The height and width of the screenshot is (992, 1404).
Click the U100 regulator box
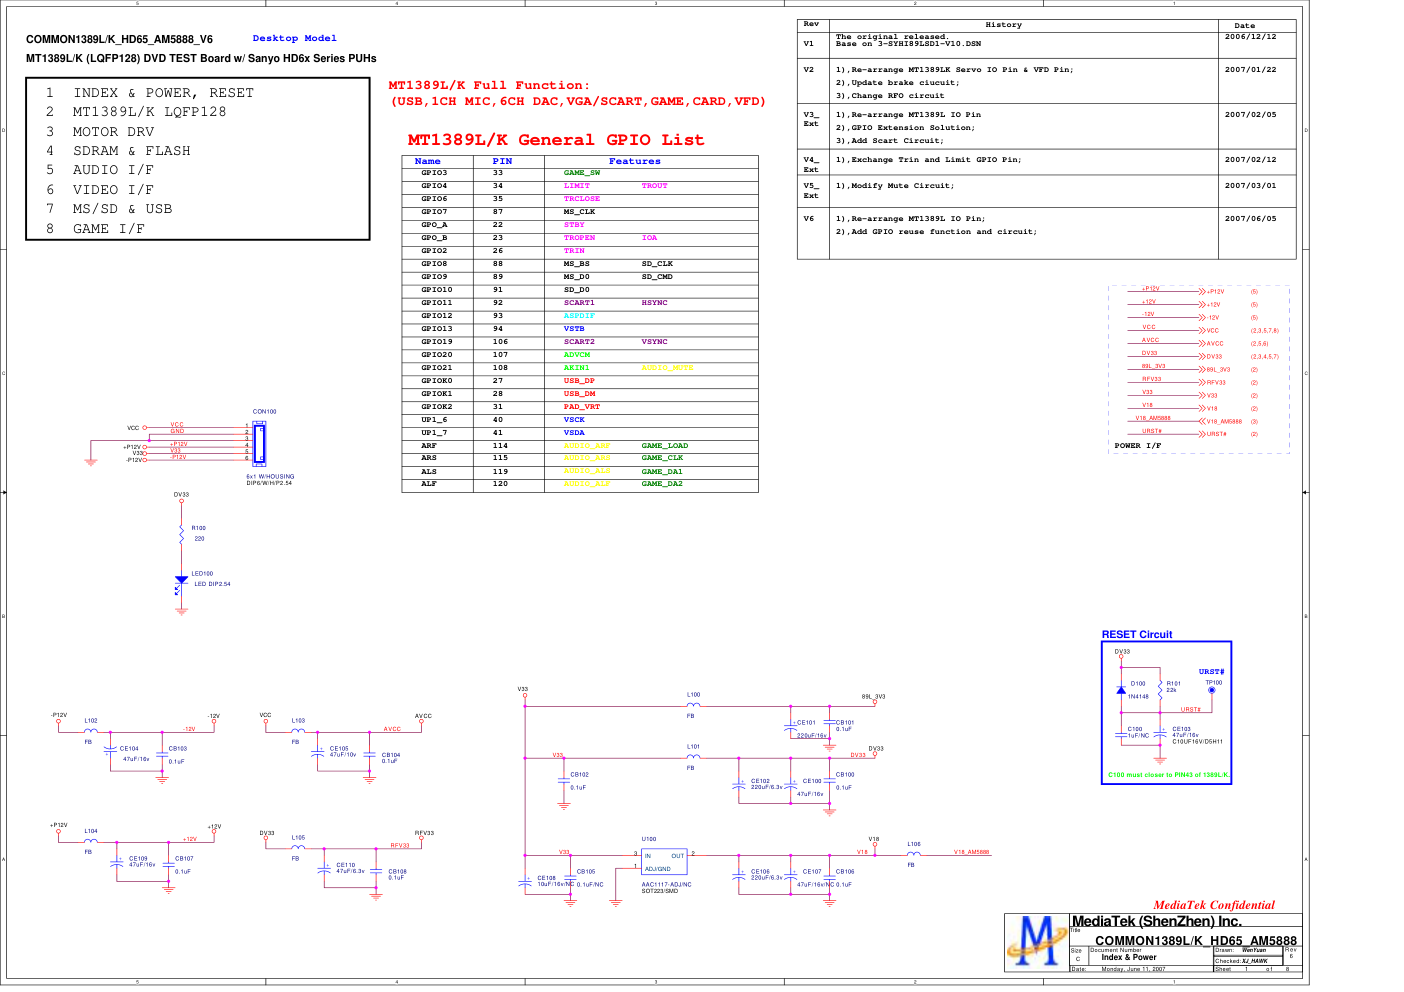(664, 861)
